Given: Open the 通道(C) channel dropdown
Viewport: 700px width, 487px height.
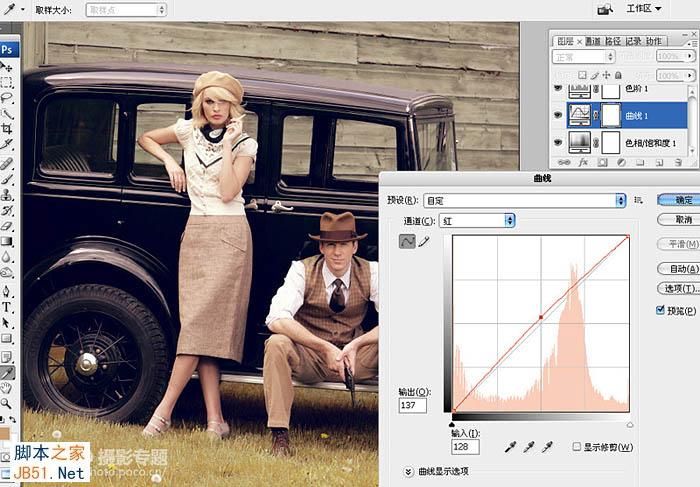Looking at the screenshot, I should [x=477, y=221].
